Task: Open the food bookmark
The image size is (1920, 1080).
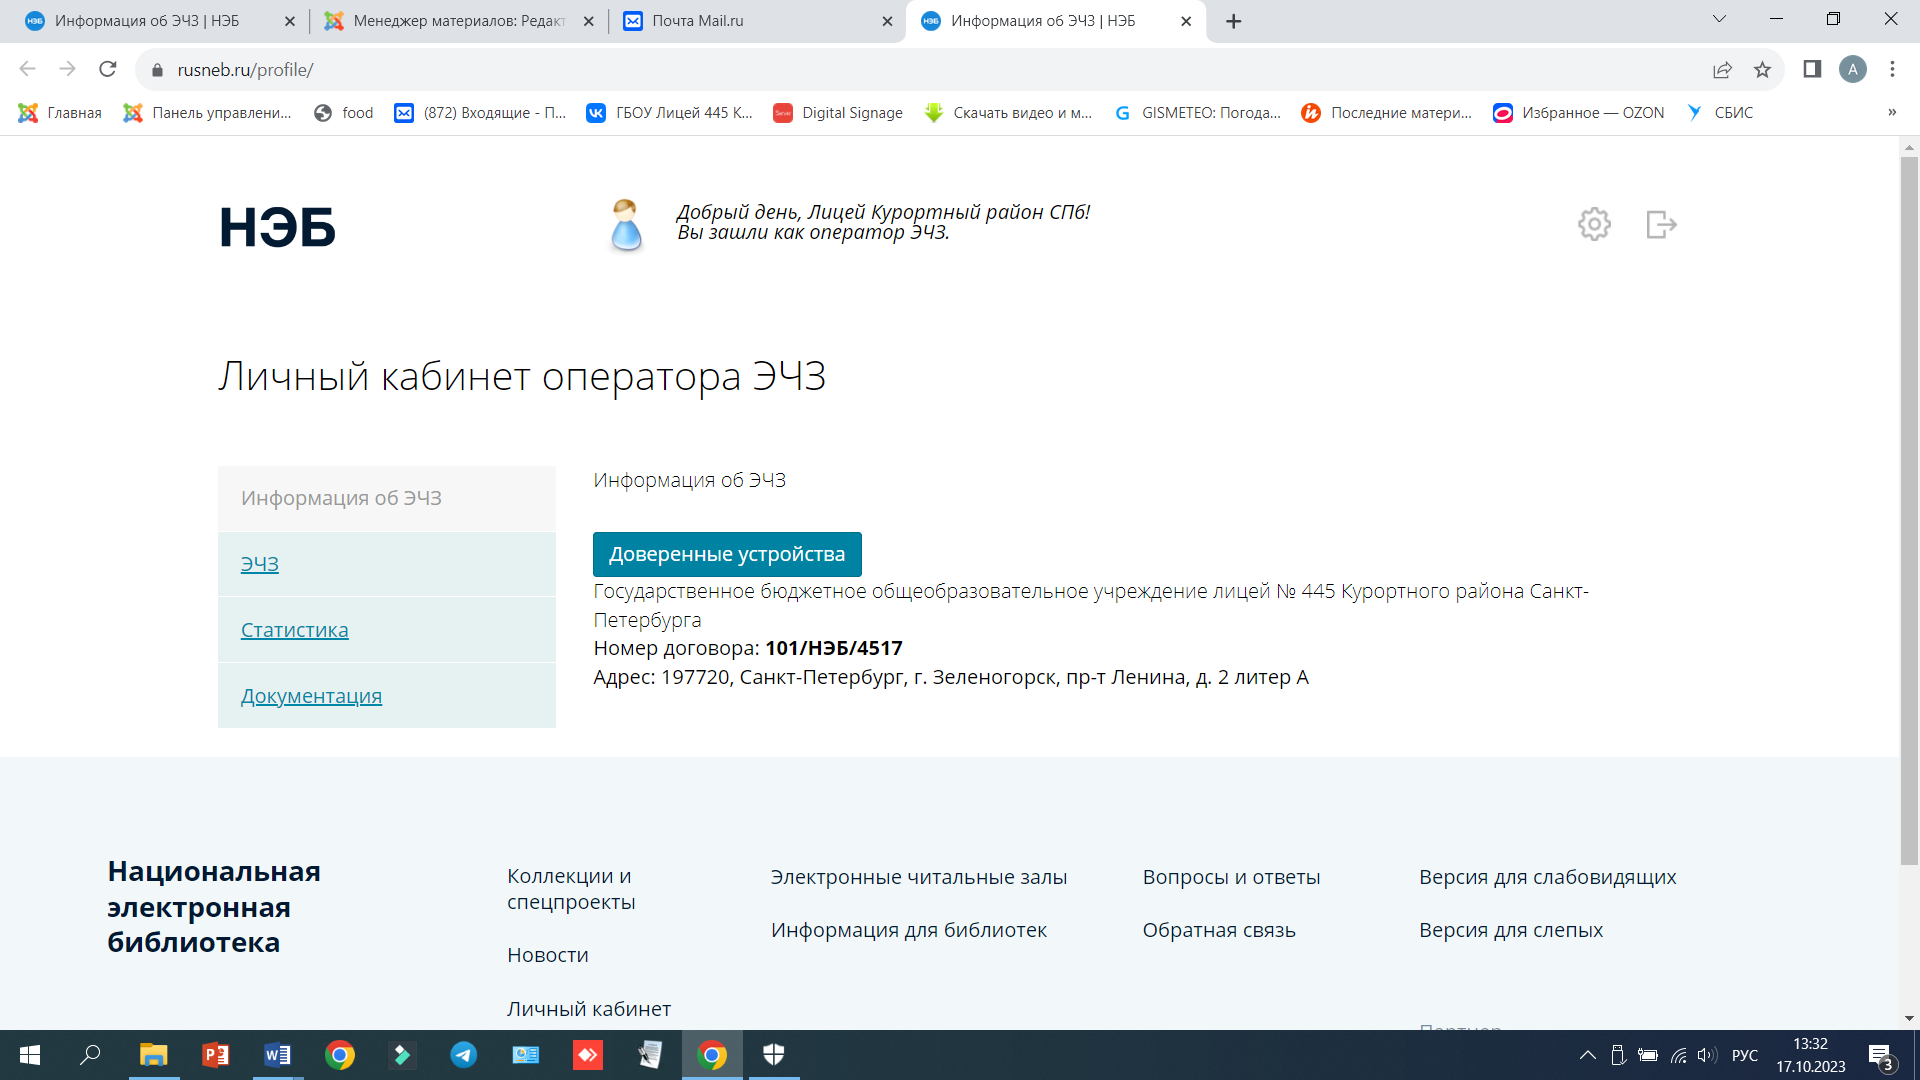Action: [x=343, y=113]
